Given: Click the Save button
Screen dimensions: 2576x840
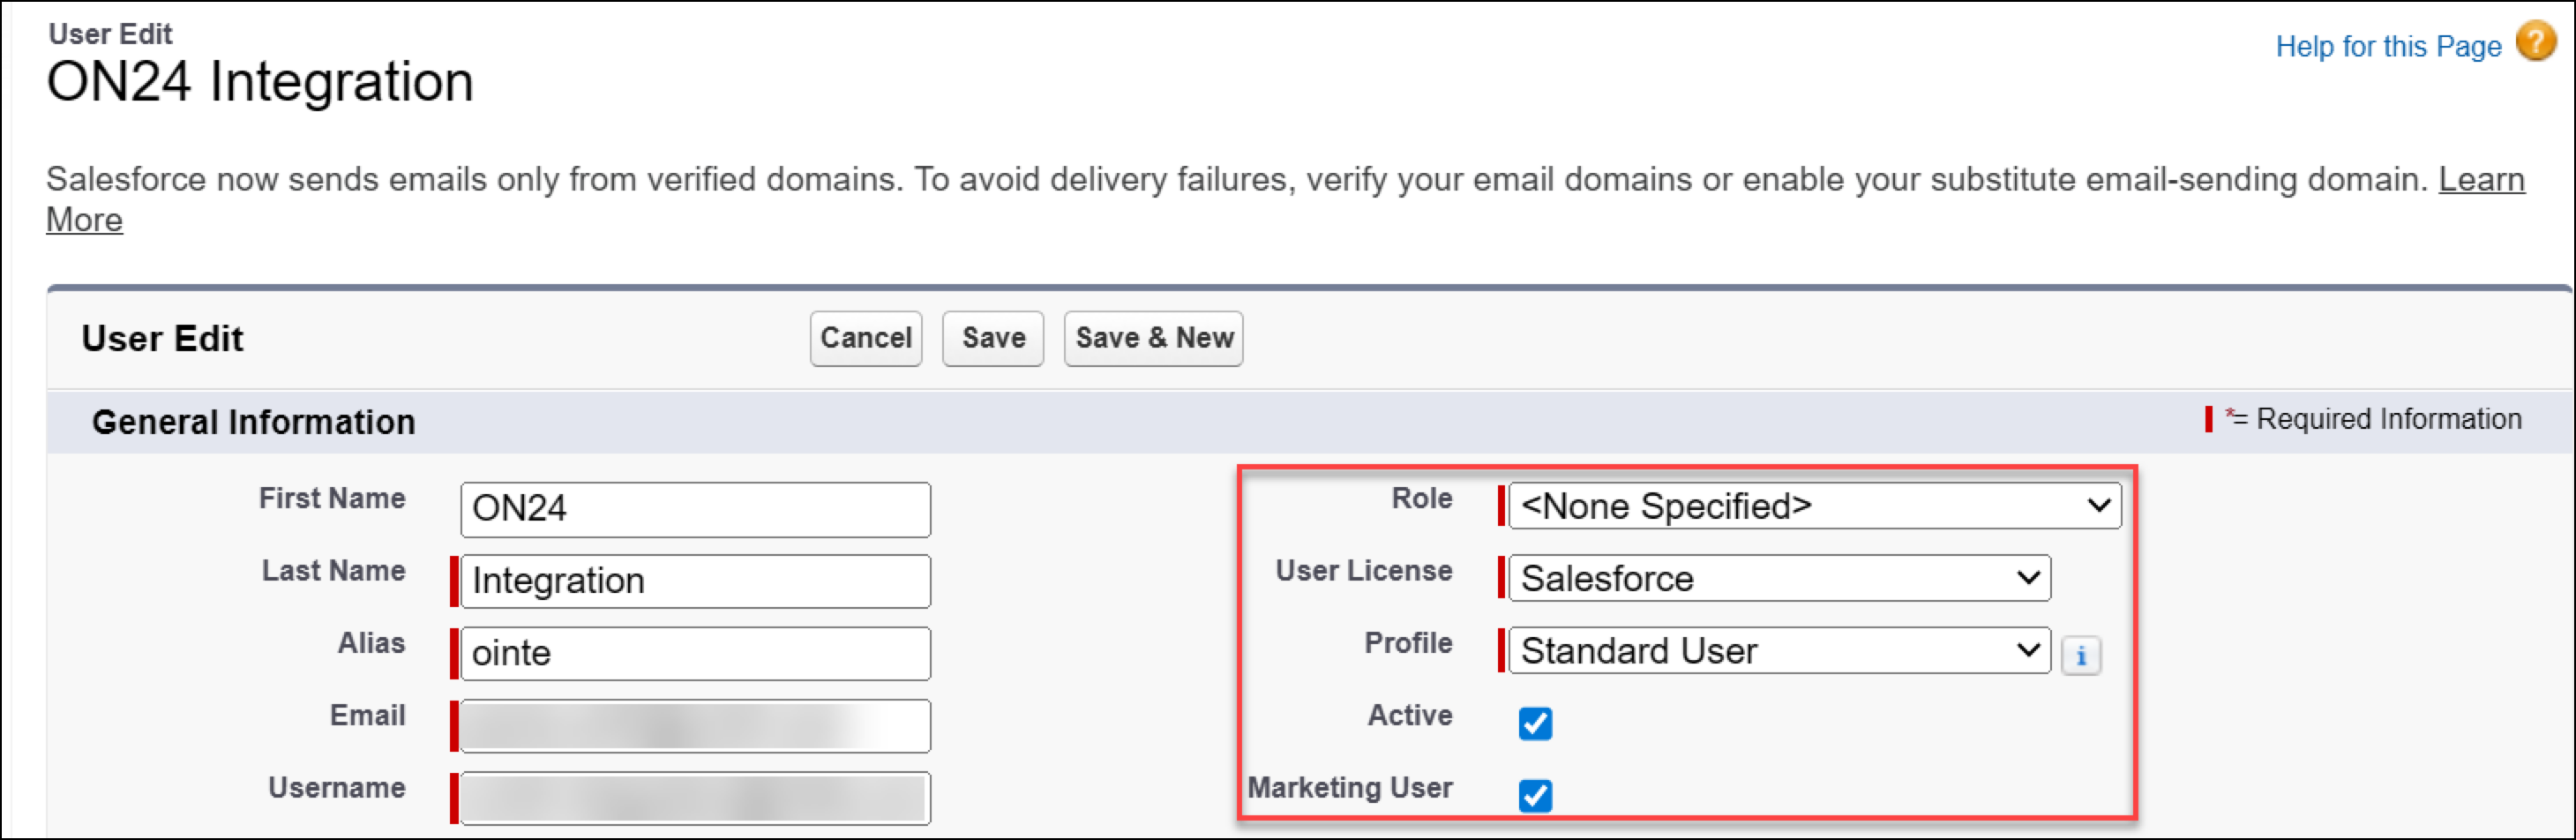Looking at the screenshot, I should [993, 339].
